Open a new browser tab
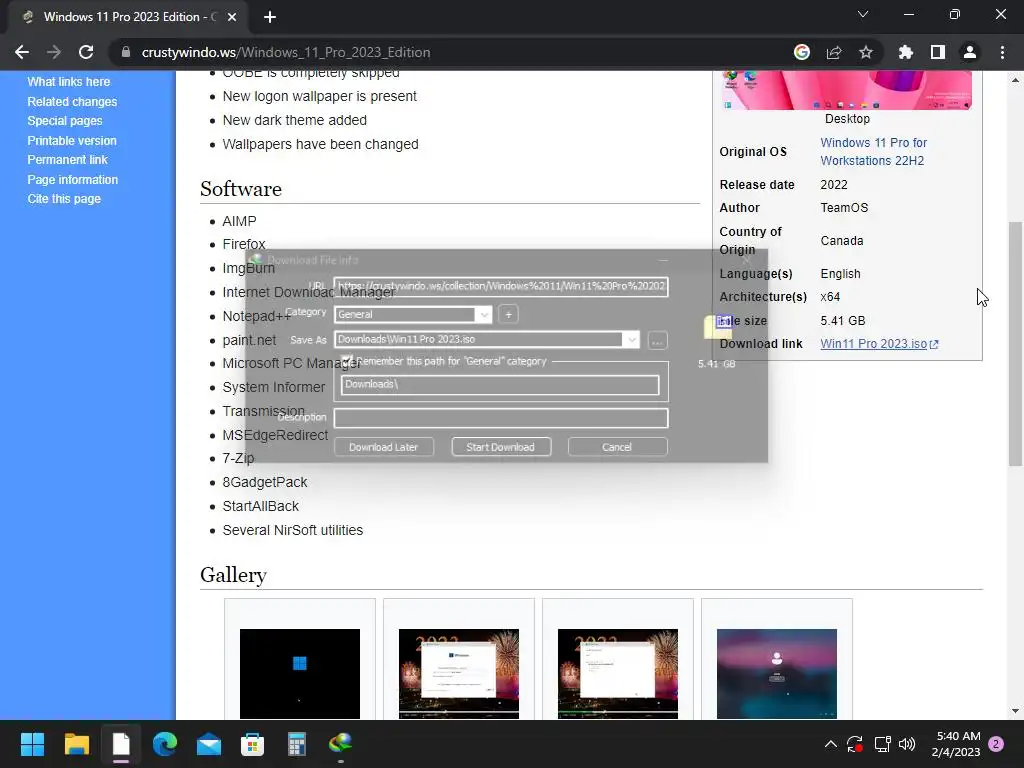Image resolution: width=1024 pixels, height=768 pixels. 270,17
